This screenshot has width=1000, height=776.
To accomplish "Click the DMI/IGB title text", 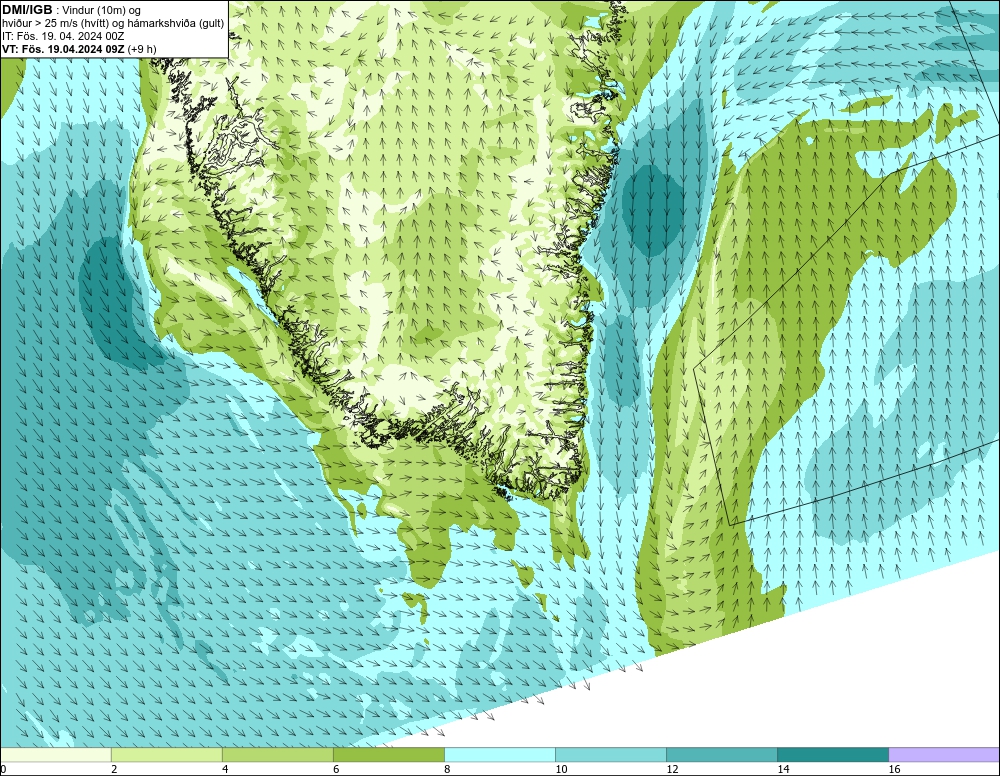I will (27, 10).
